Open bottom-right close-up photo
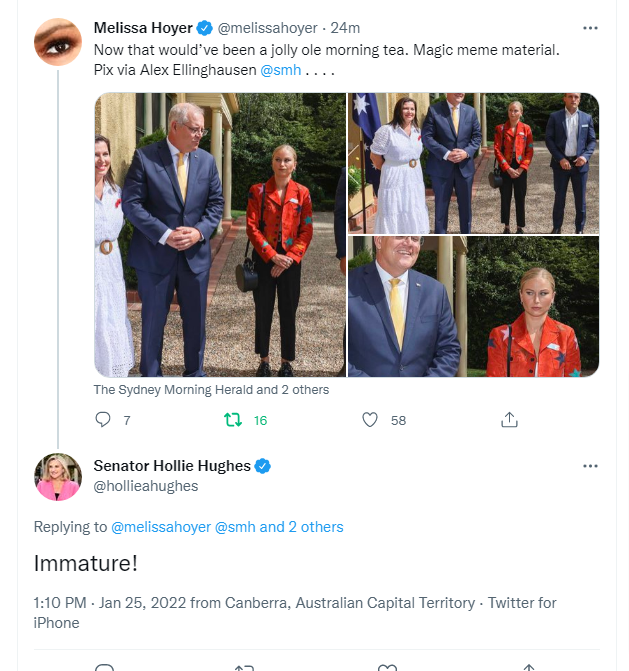Image resolution: width=629 pixels, height=671 pixels. pos(473,306)
